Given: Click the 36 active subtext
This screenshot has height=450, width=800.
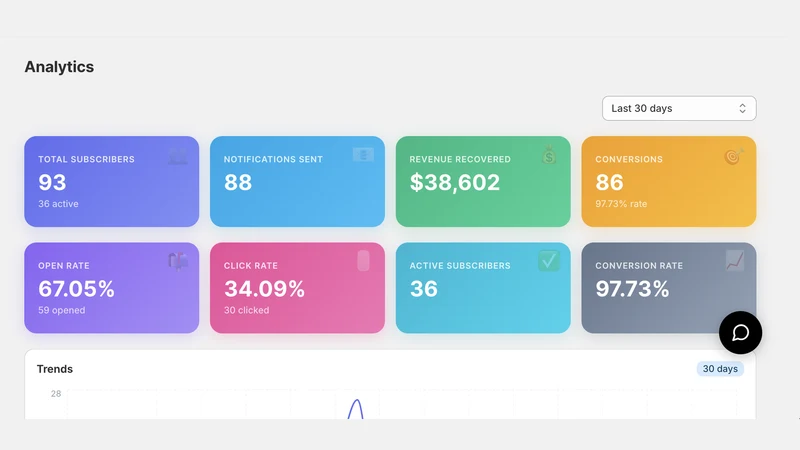Looking at the screenshot, I should tap(58, 204).
